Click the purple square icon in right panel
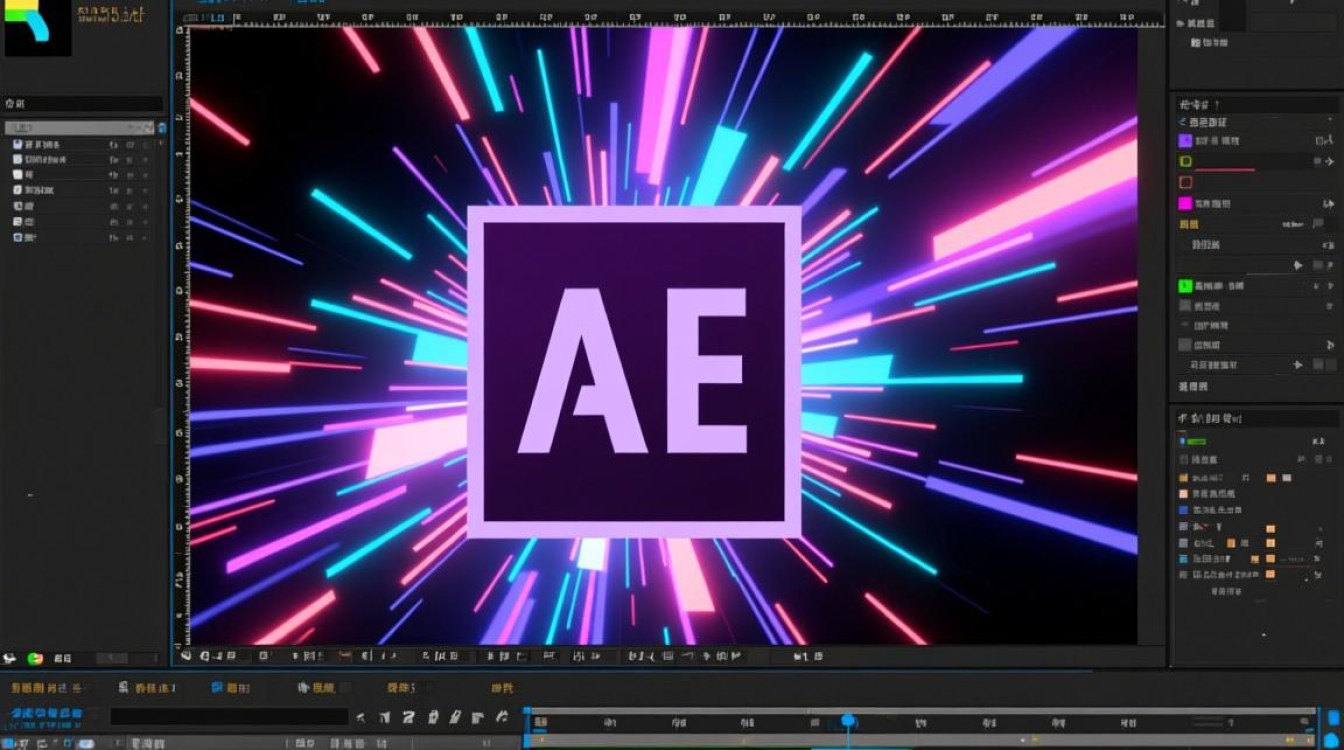 pos(1185,141)
